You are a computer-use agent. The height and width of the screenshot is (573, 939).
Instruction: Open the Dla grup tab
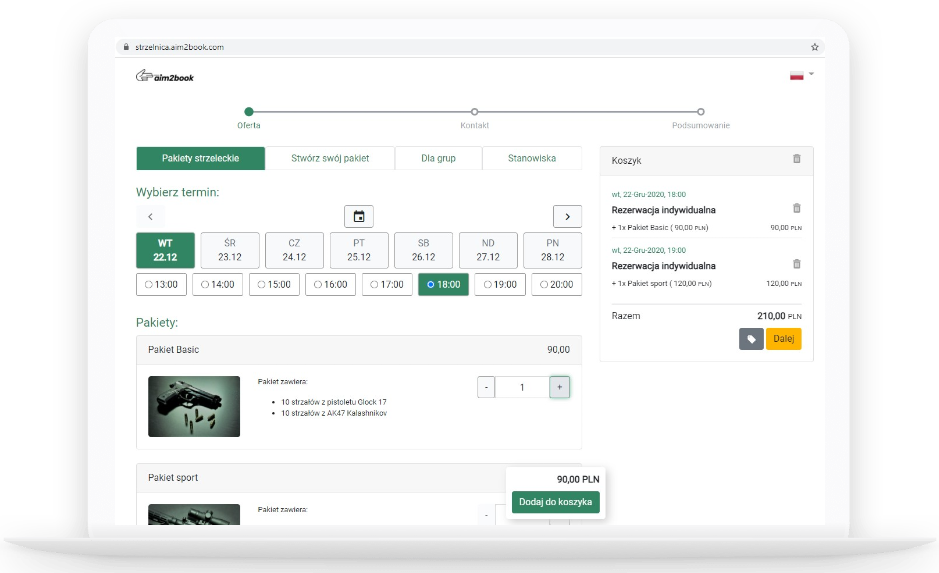coord(438,158)
